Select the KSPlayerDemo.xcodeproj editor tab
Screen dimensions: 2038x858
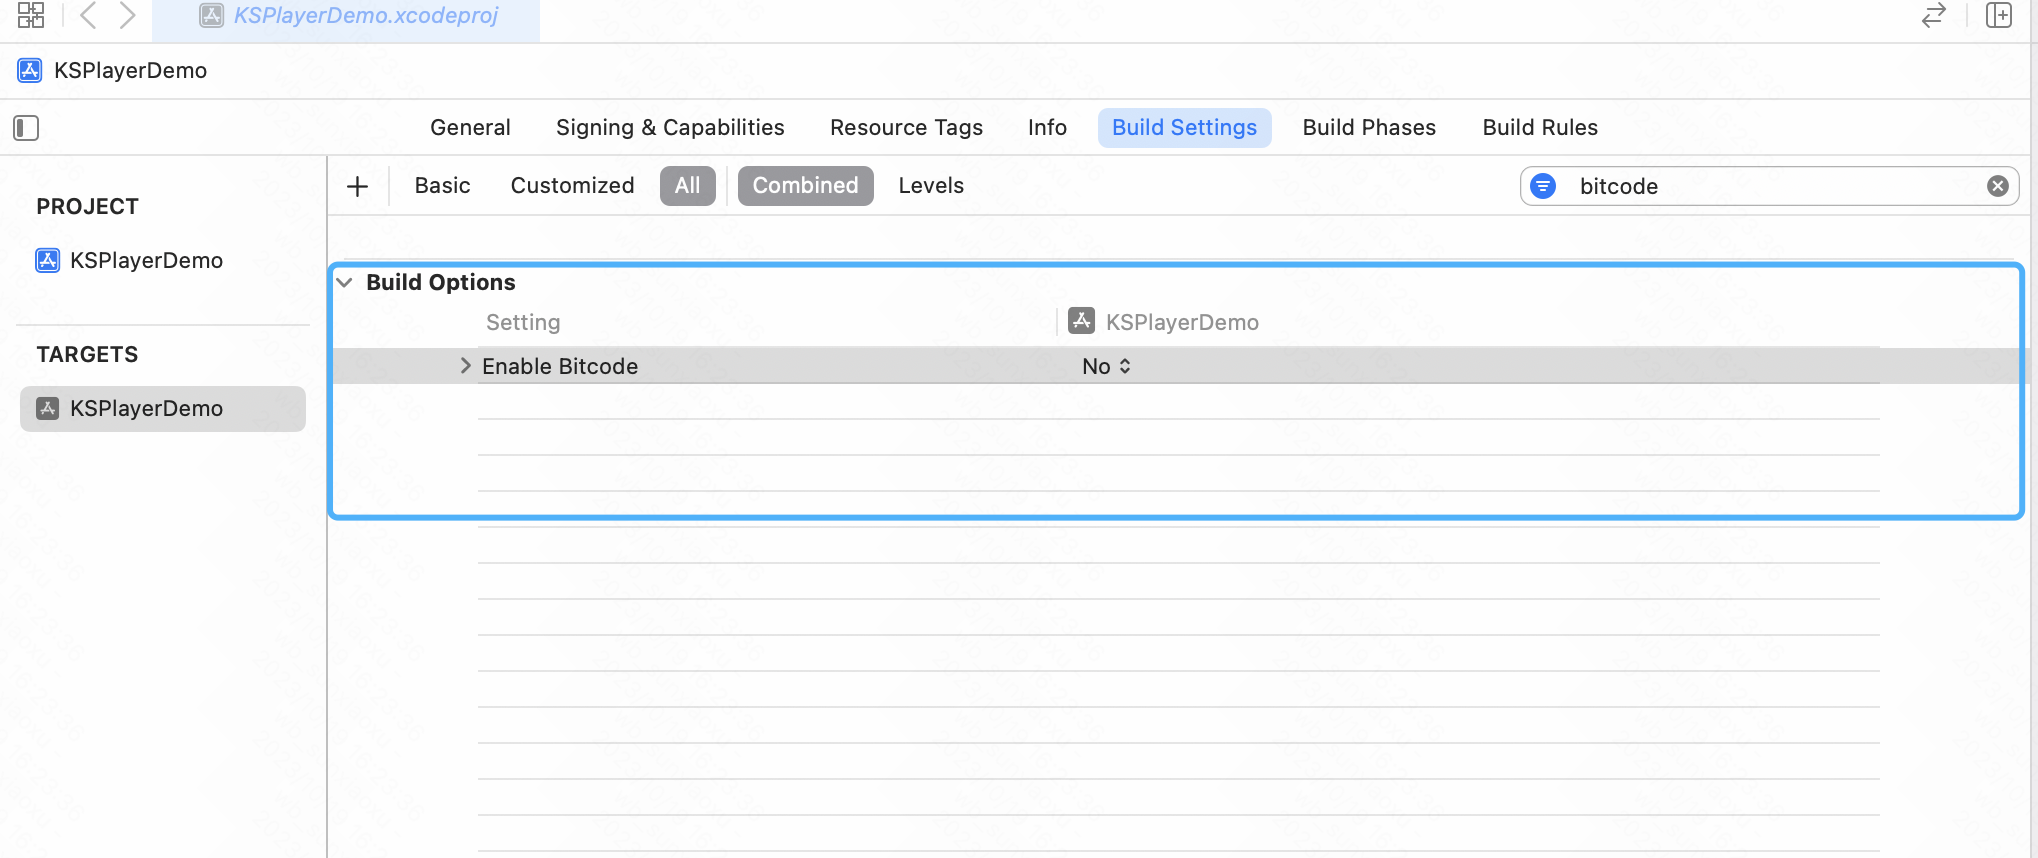(346, 16)
